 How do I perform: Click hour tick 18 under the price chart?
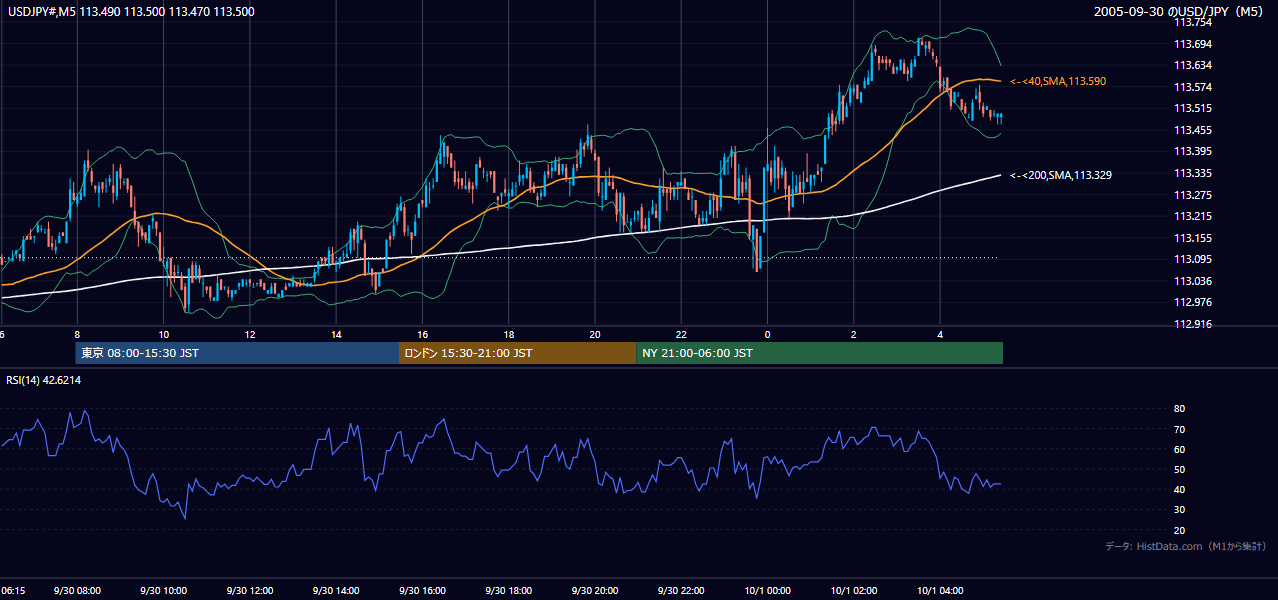[509, 334]
